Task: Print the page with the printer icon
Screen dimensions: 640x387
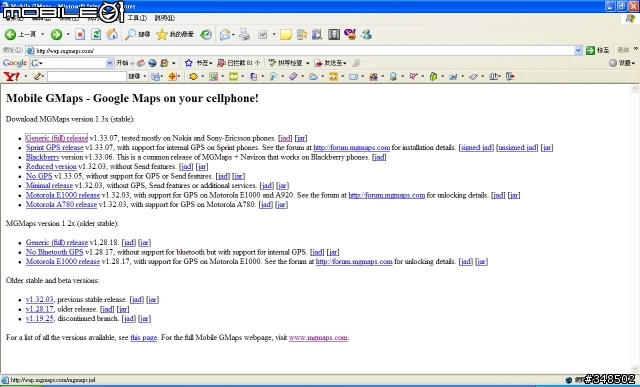Action: [244, 35]
